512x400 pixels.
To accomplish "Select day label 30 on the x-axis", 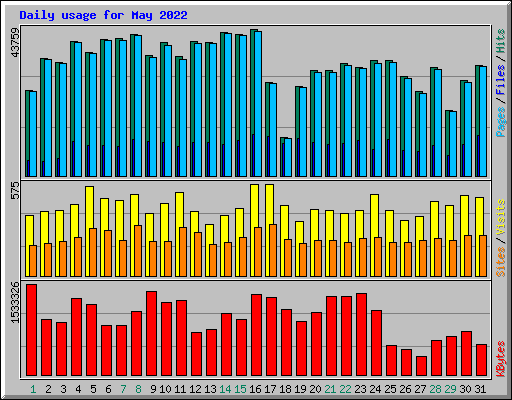I will click(x=465, y=389).
